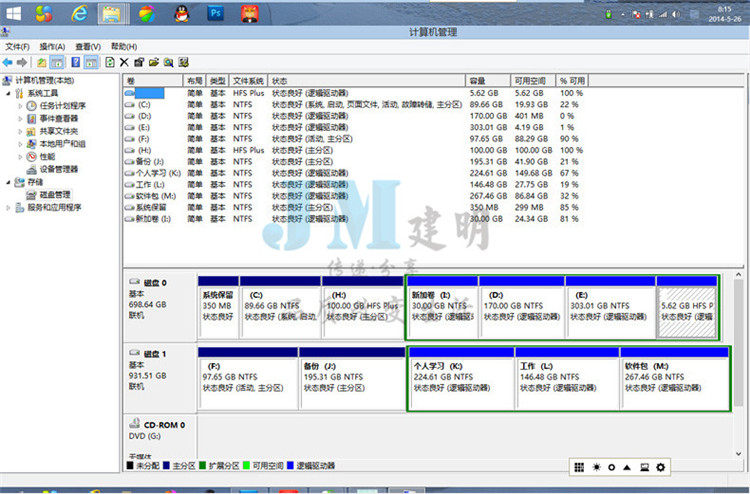This screenshot has width=750, height=494.
Task: Click the circle icon in floating toolbar
Action: [x=611, y=467]
